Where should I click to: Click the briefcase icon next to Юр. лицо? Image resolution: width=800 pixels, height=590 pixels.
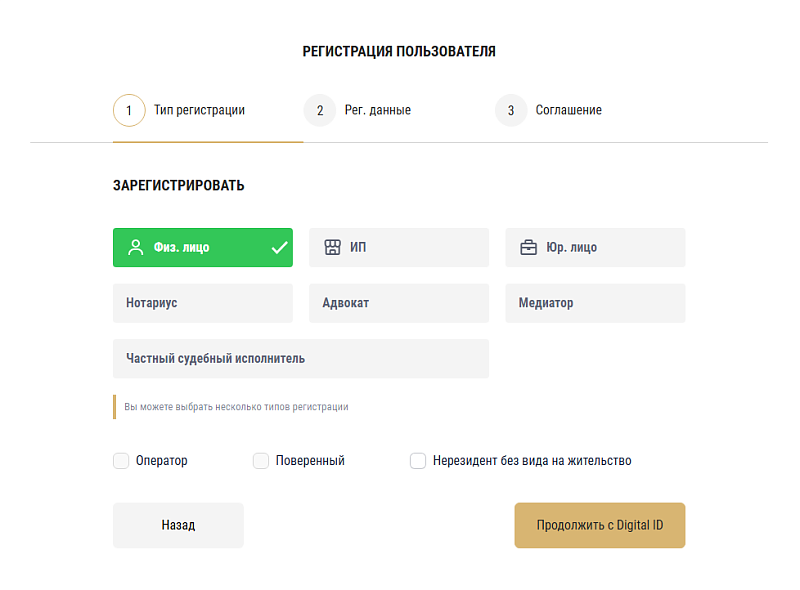[x=529, y=247]
